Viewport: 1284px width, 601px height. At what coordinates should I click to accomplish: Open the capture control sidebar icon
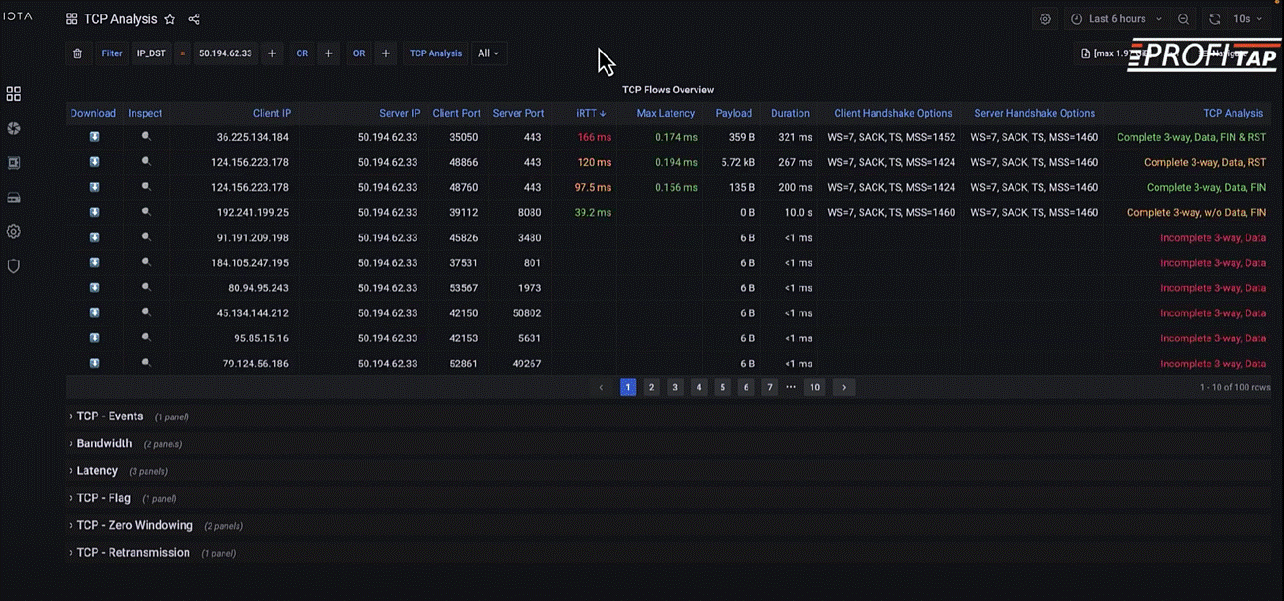14,163
